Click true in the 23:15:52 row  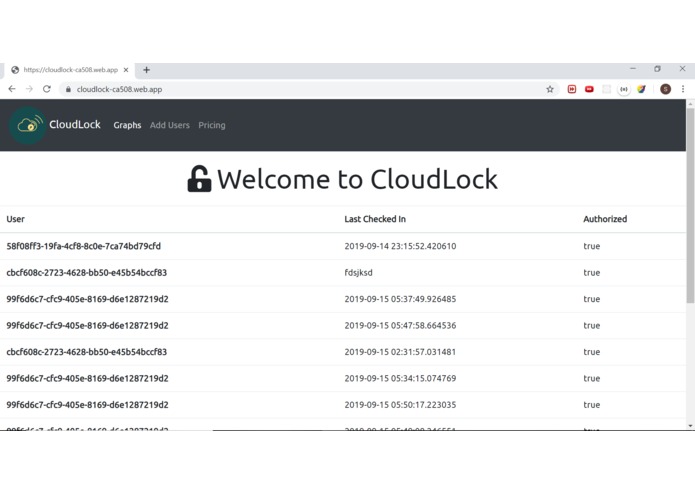coord(592,246)
